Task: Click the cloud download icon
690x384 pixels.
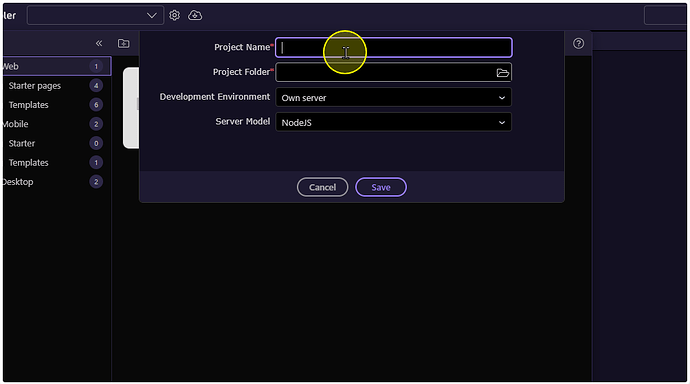Action: (195, 15)
